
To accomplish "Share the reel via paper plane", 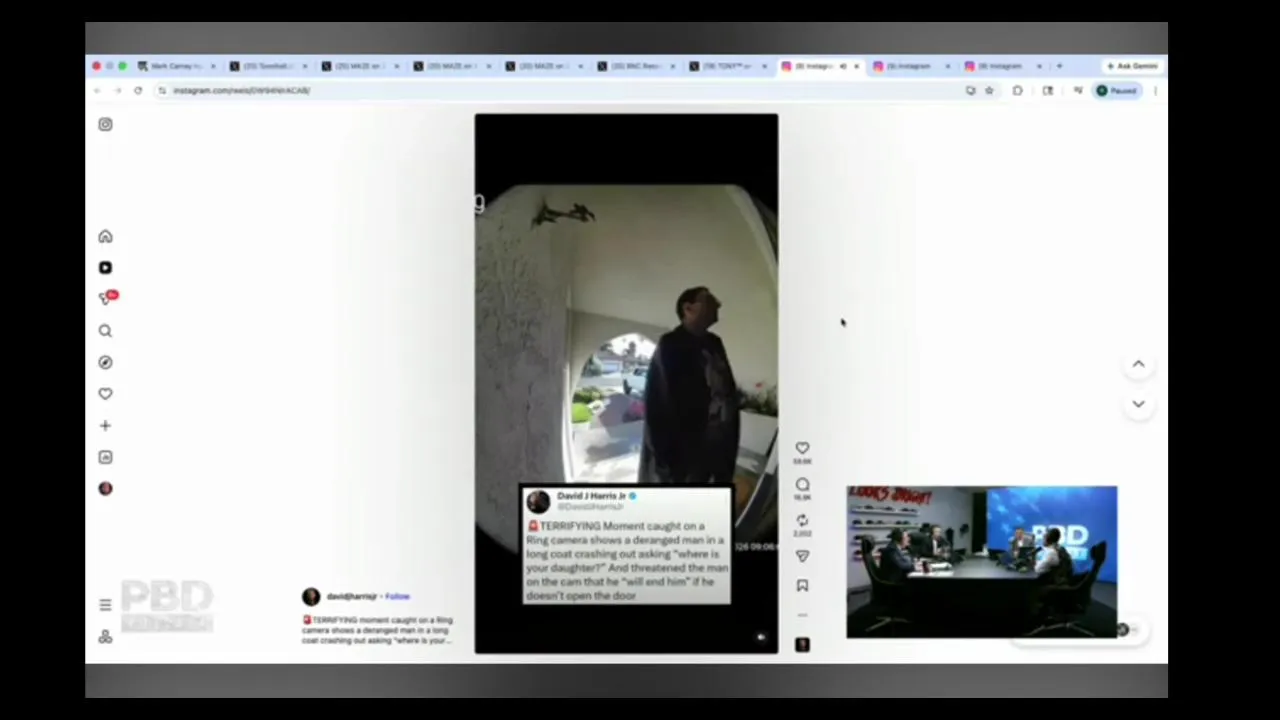I will (x=802, y=556).
